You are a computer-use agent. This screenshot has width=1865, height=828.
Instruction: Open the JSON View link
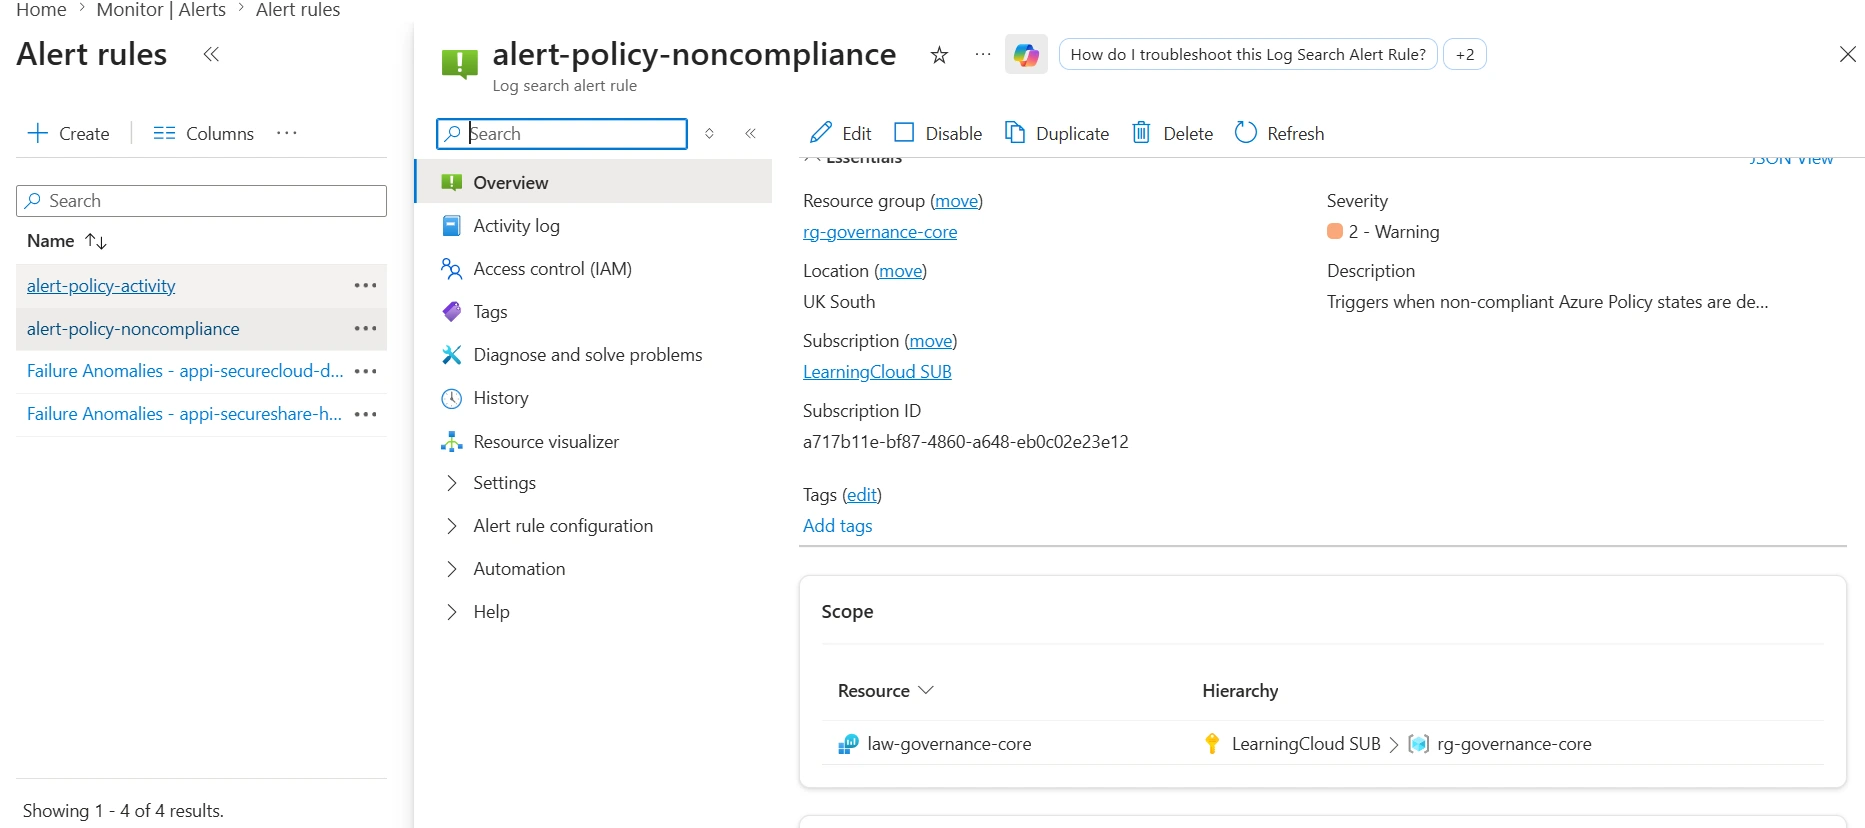click(x=1791, y=160)
